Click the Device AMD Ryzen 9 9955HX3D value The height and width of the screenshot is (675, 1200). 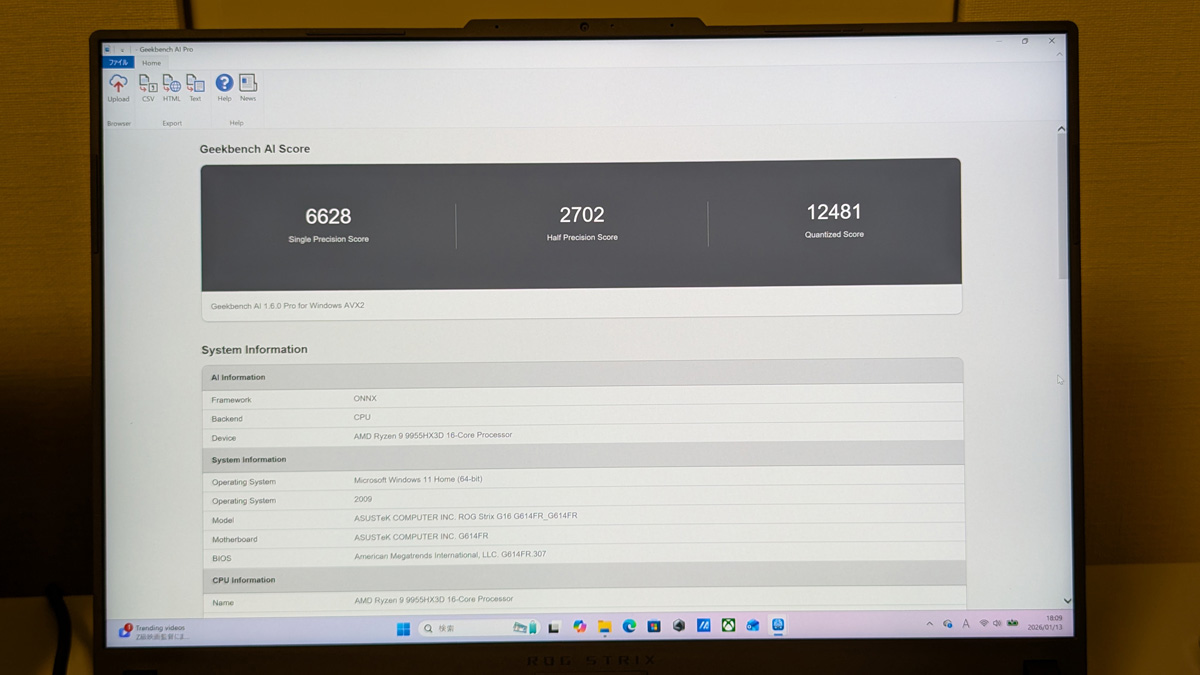pos(433,435)
